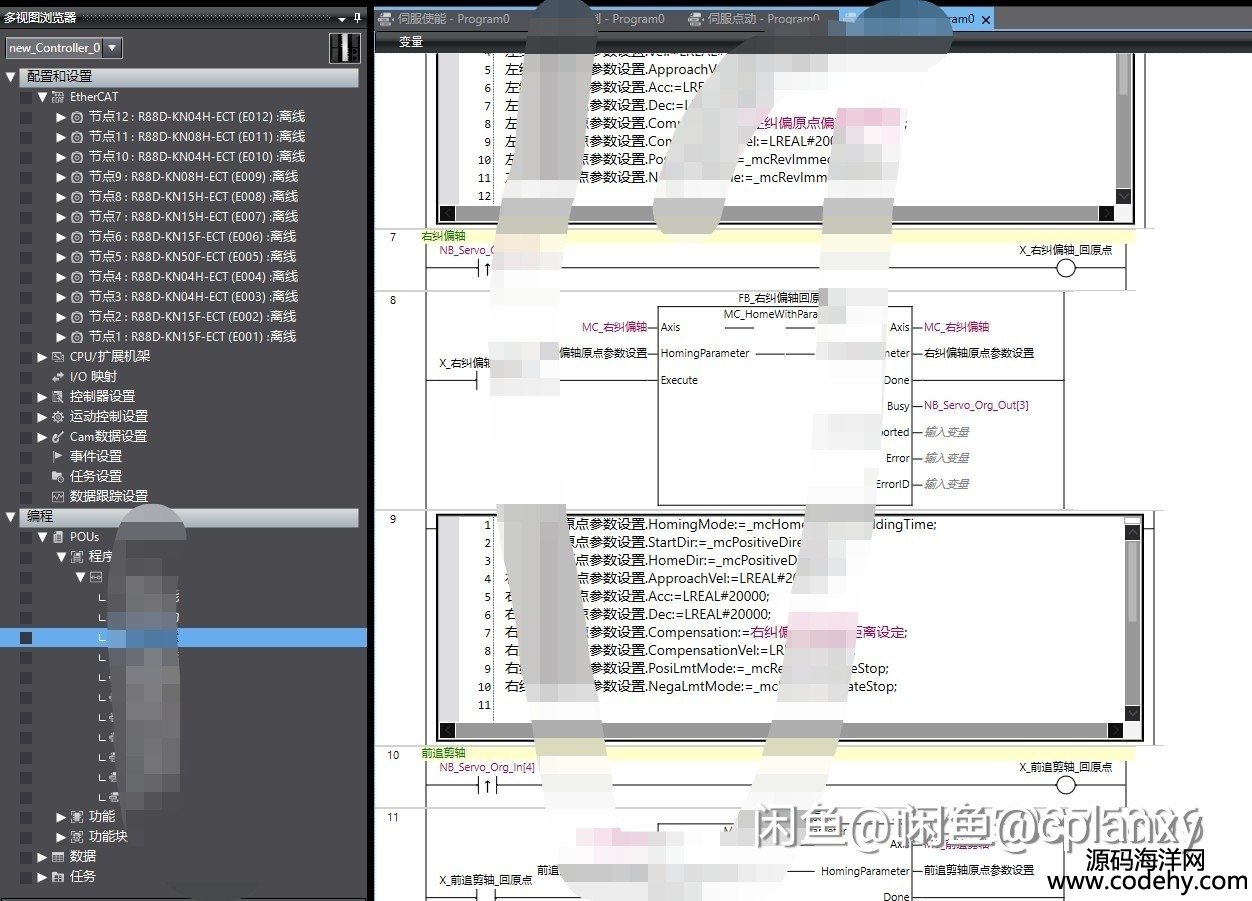Click scroll-left arrow of rung 9 code box
This screenshot has height=901, width=1252.
pyautogui.click(x=447, y=731)
